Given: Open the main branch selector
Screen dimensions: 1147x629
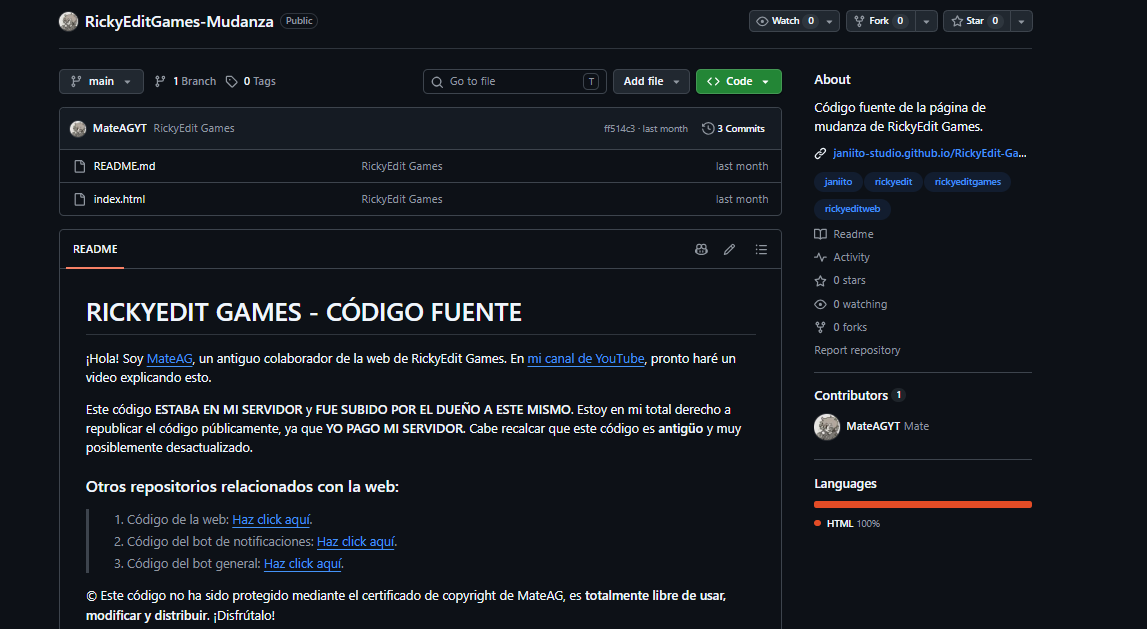Looking at the screenshot, I should click(x=101, y=81).
